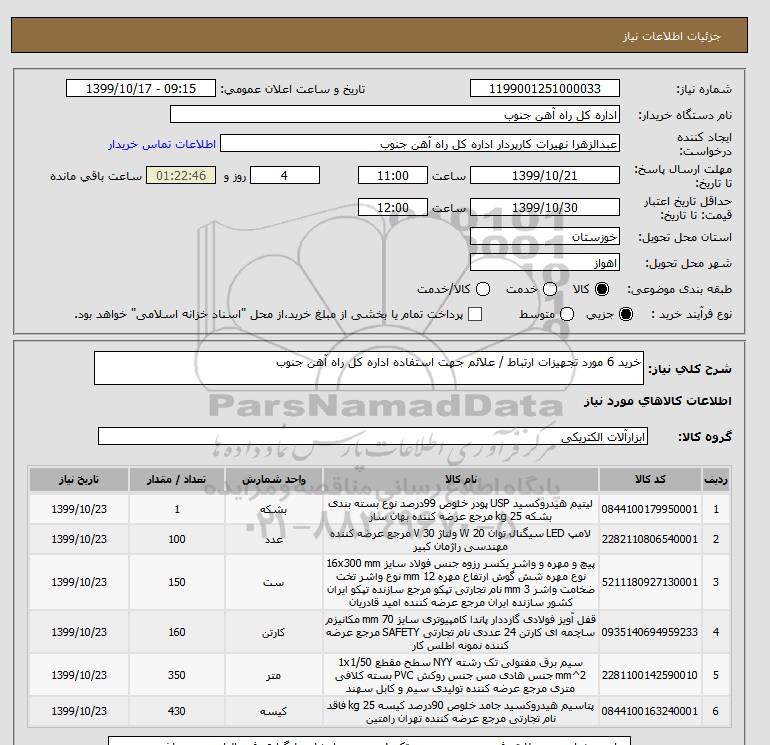This screenshot has height=745, width=770.
Task: Select the کالا/خدمت radio button
Action: [x=483, y=289]
